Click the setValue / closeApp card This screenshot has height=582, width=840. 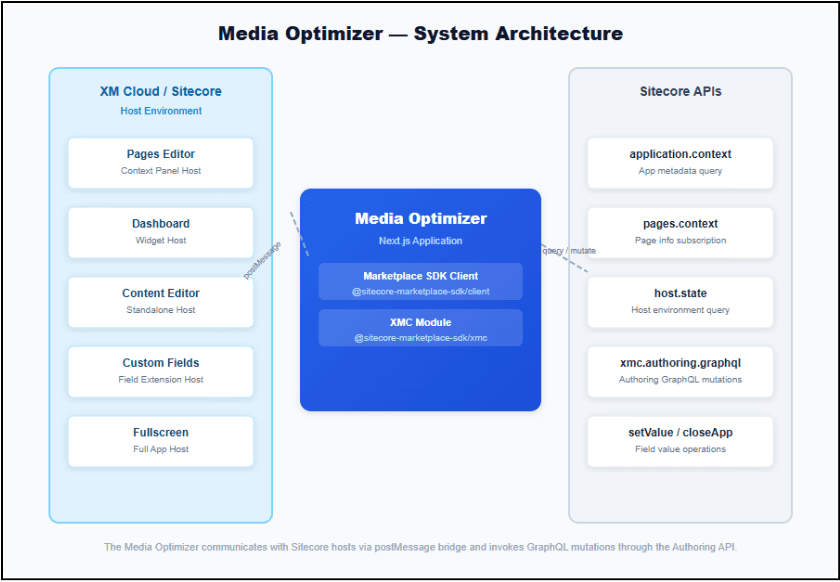click(680, 442)
